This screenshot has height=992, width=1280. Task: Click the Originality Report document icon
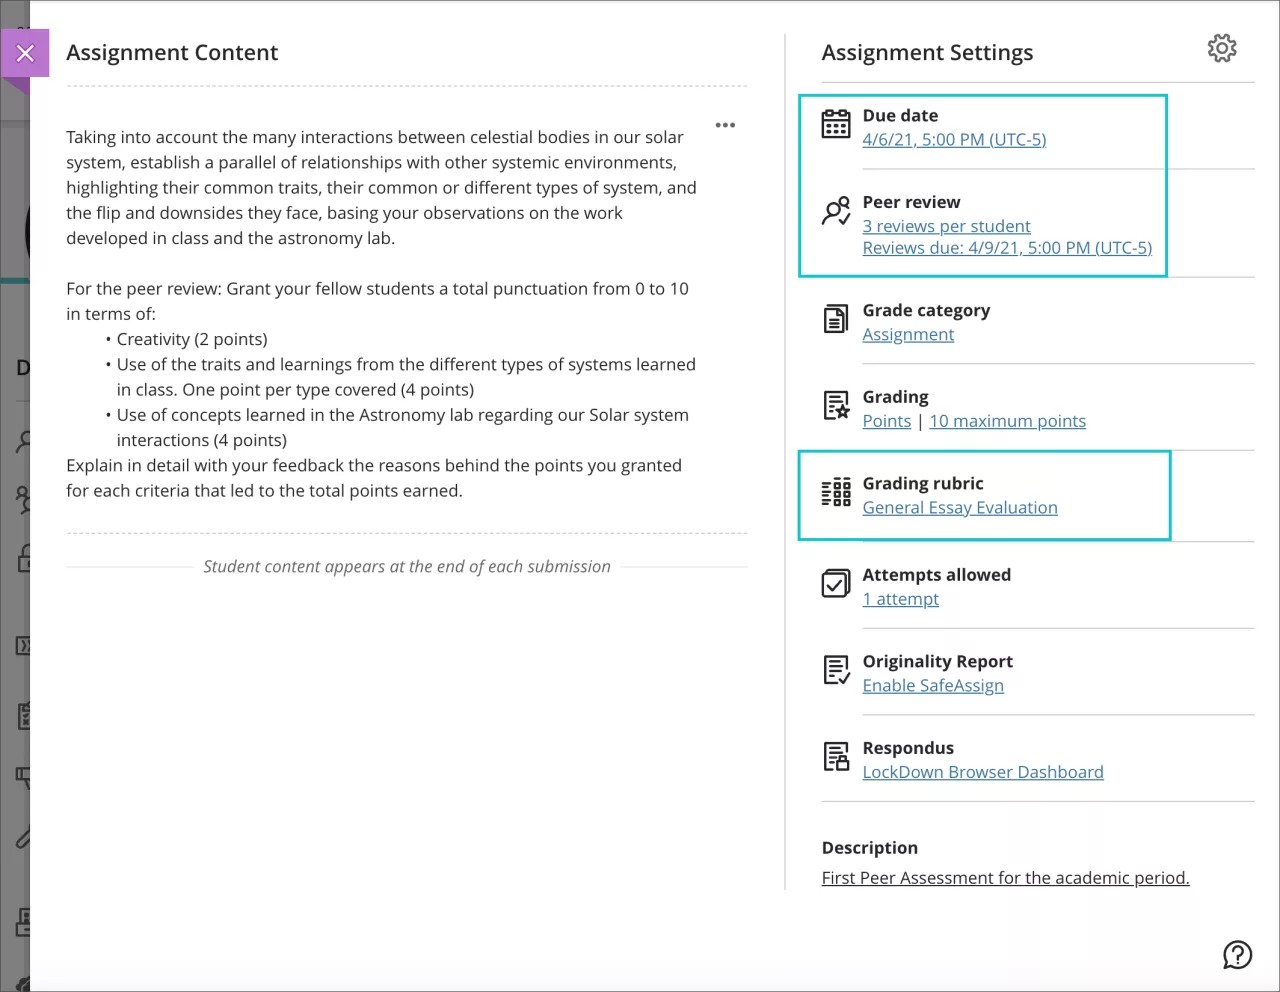(835, 669)
